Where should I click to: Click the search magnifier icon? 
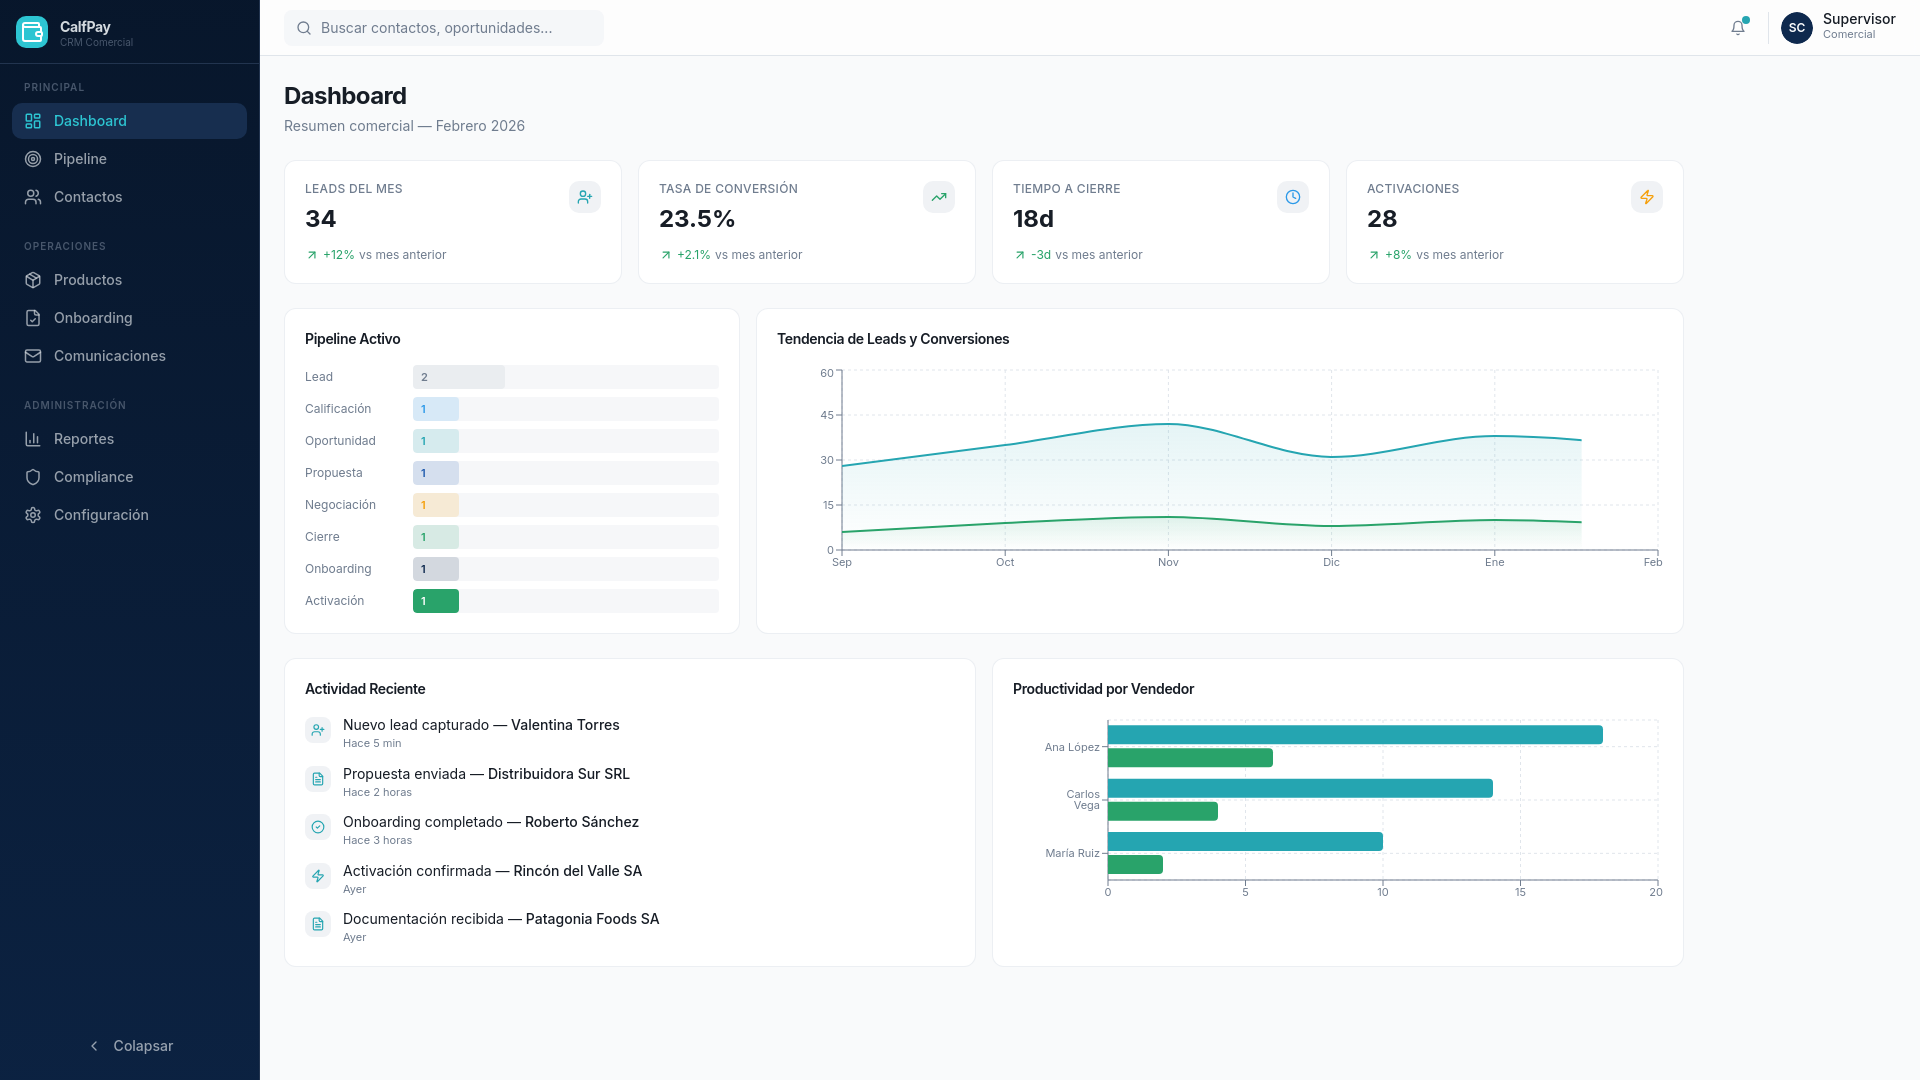click(x=304, y=28)
